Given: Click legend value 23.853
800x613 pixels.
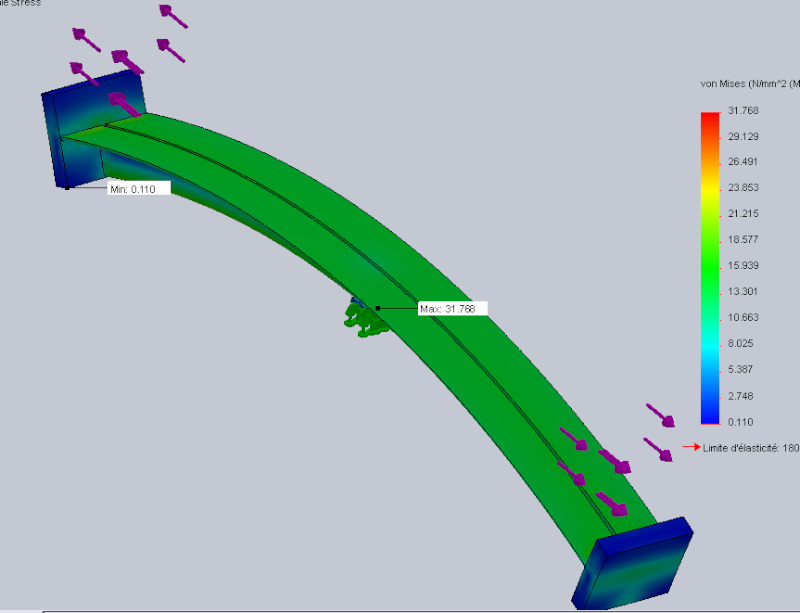Looking at the screenshot, I should (x=743, y=188).
